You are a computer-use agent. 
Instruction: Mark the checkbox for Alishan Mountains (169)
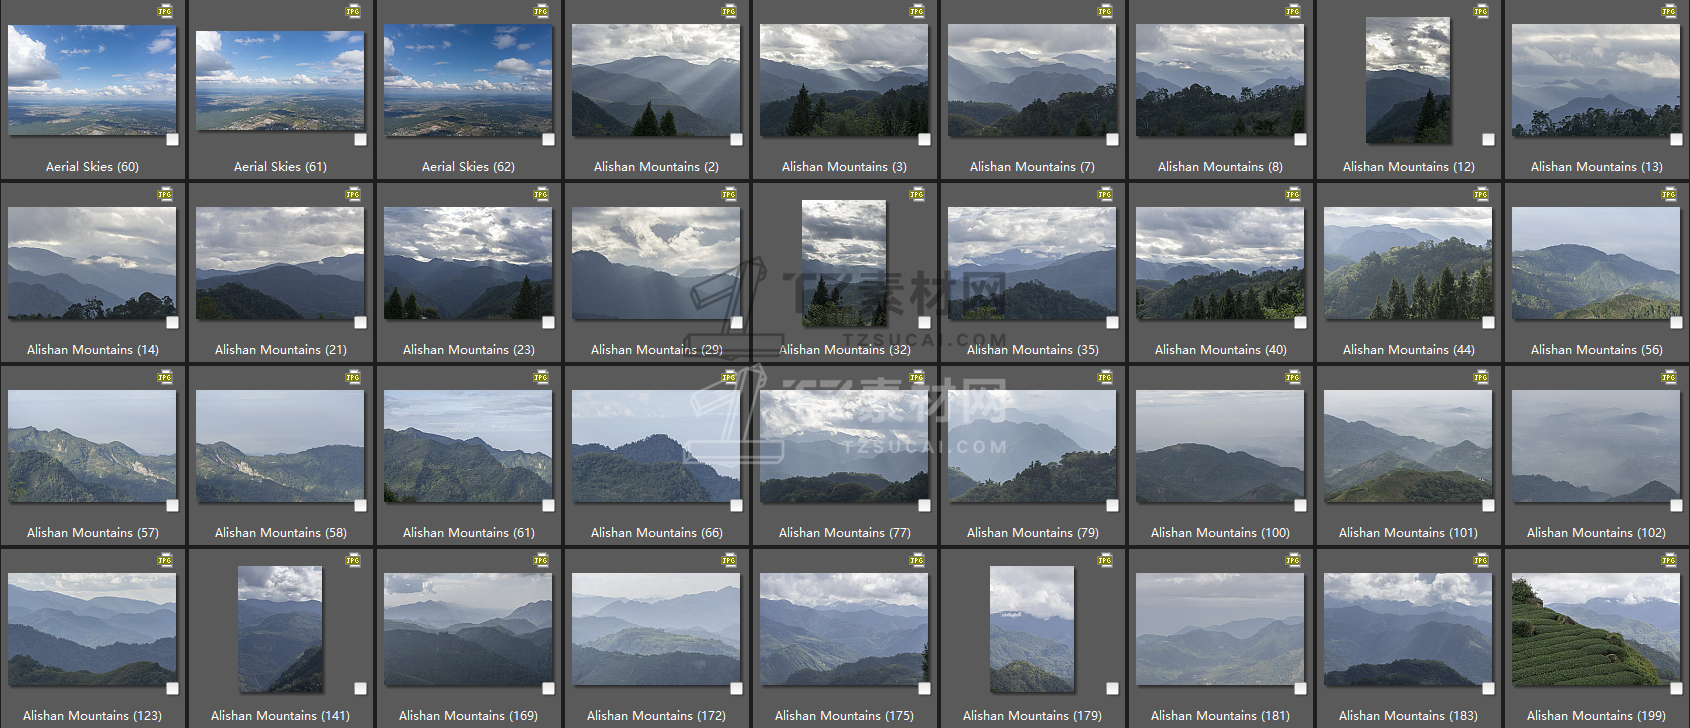[x=548, y=689]
